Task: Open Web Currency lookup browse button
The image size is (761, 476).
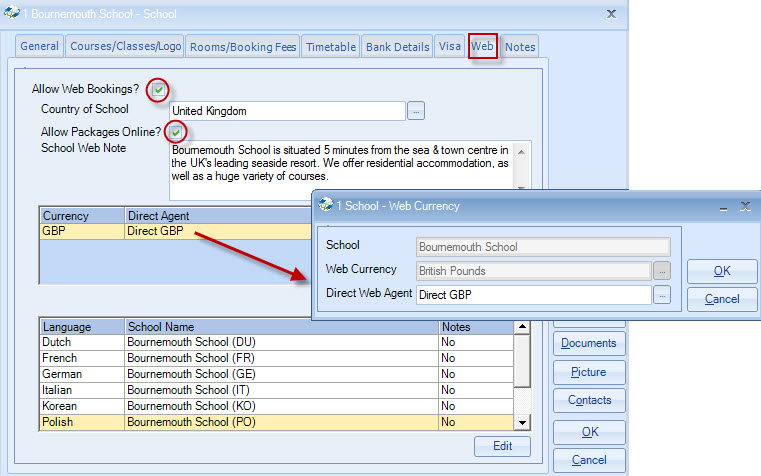Action: pyautogui.click(x=661, y=270)
